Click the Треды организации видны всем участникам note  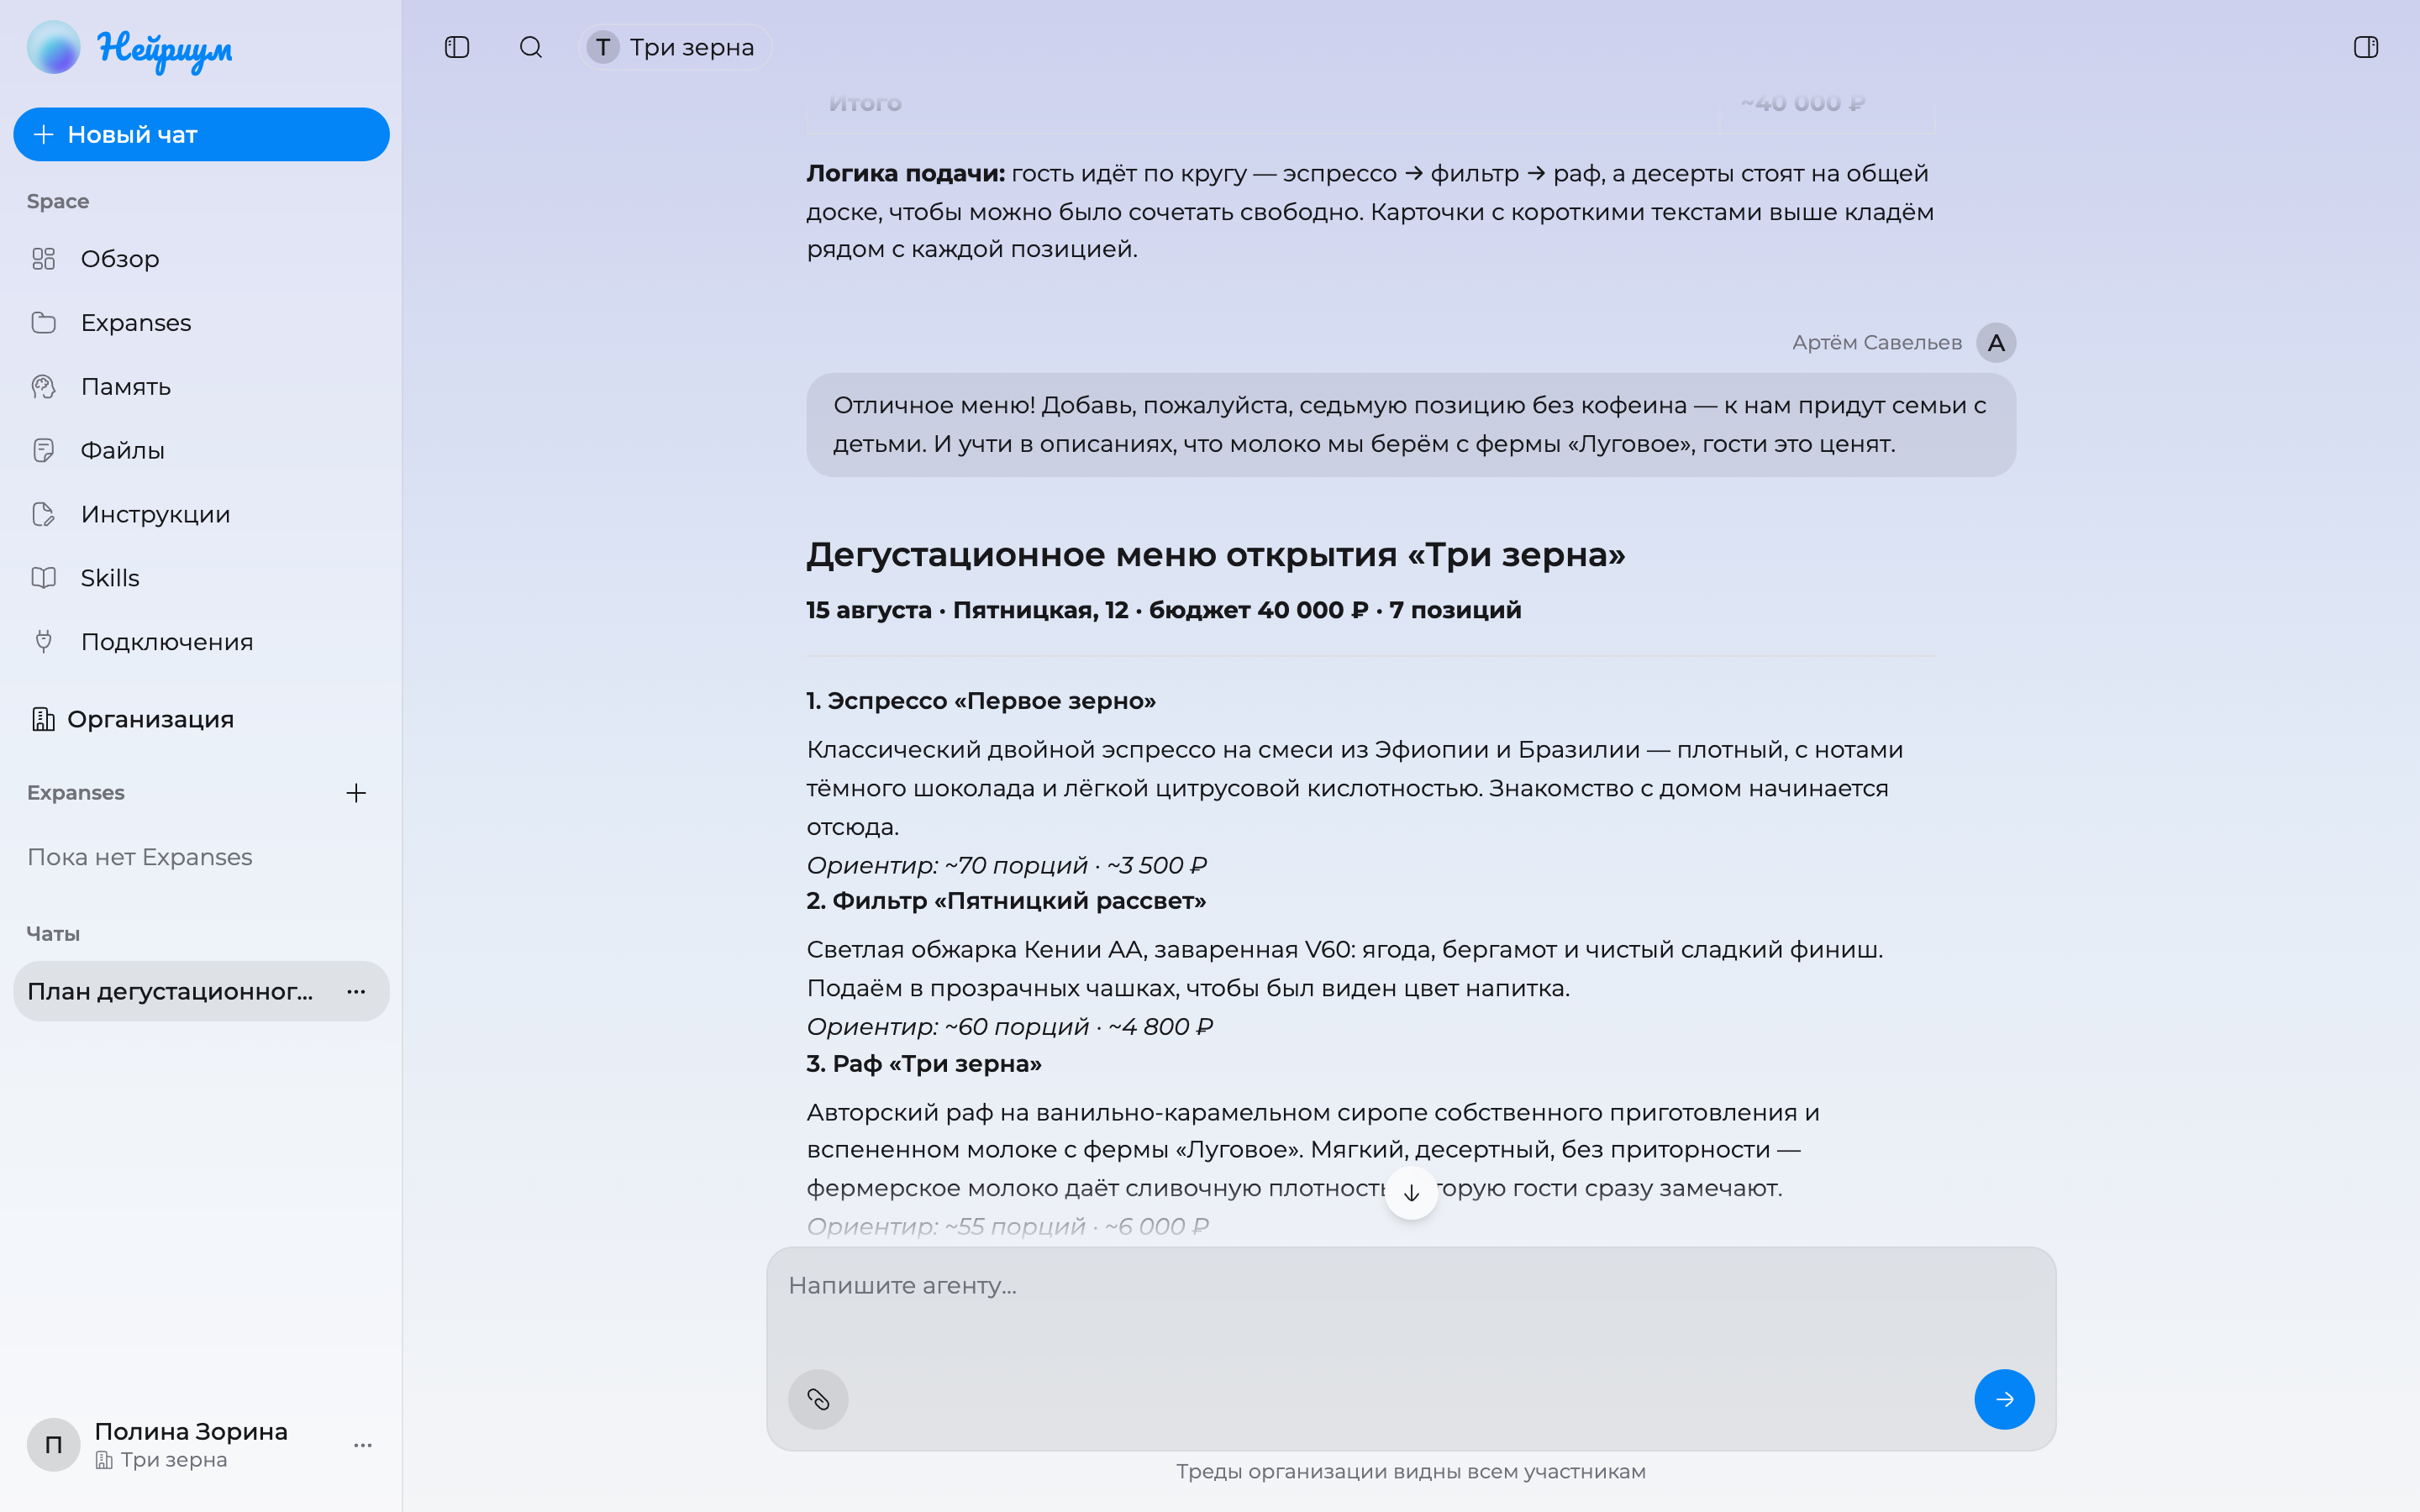pos(1411,1472)
